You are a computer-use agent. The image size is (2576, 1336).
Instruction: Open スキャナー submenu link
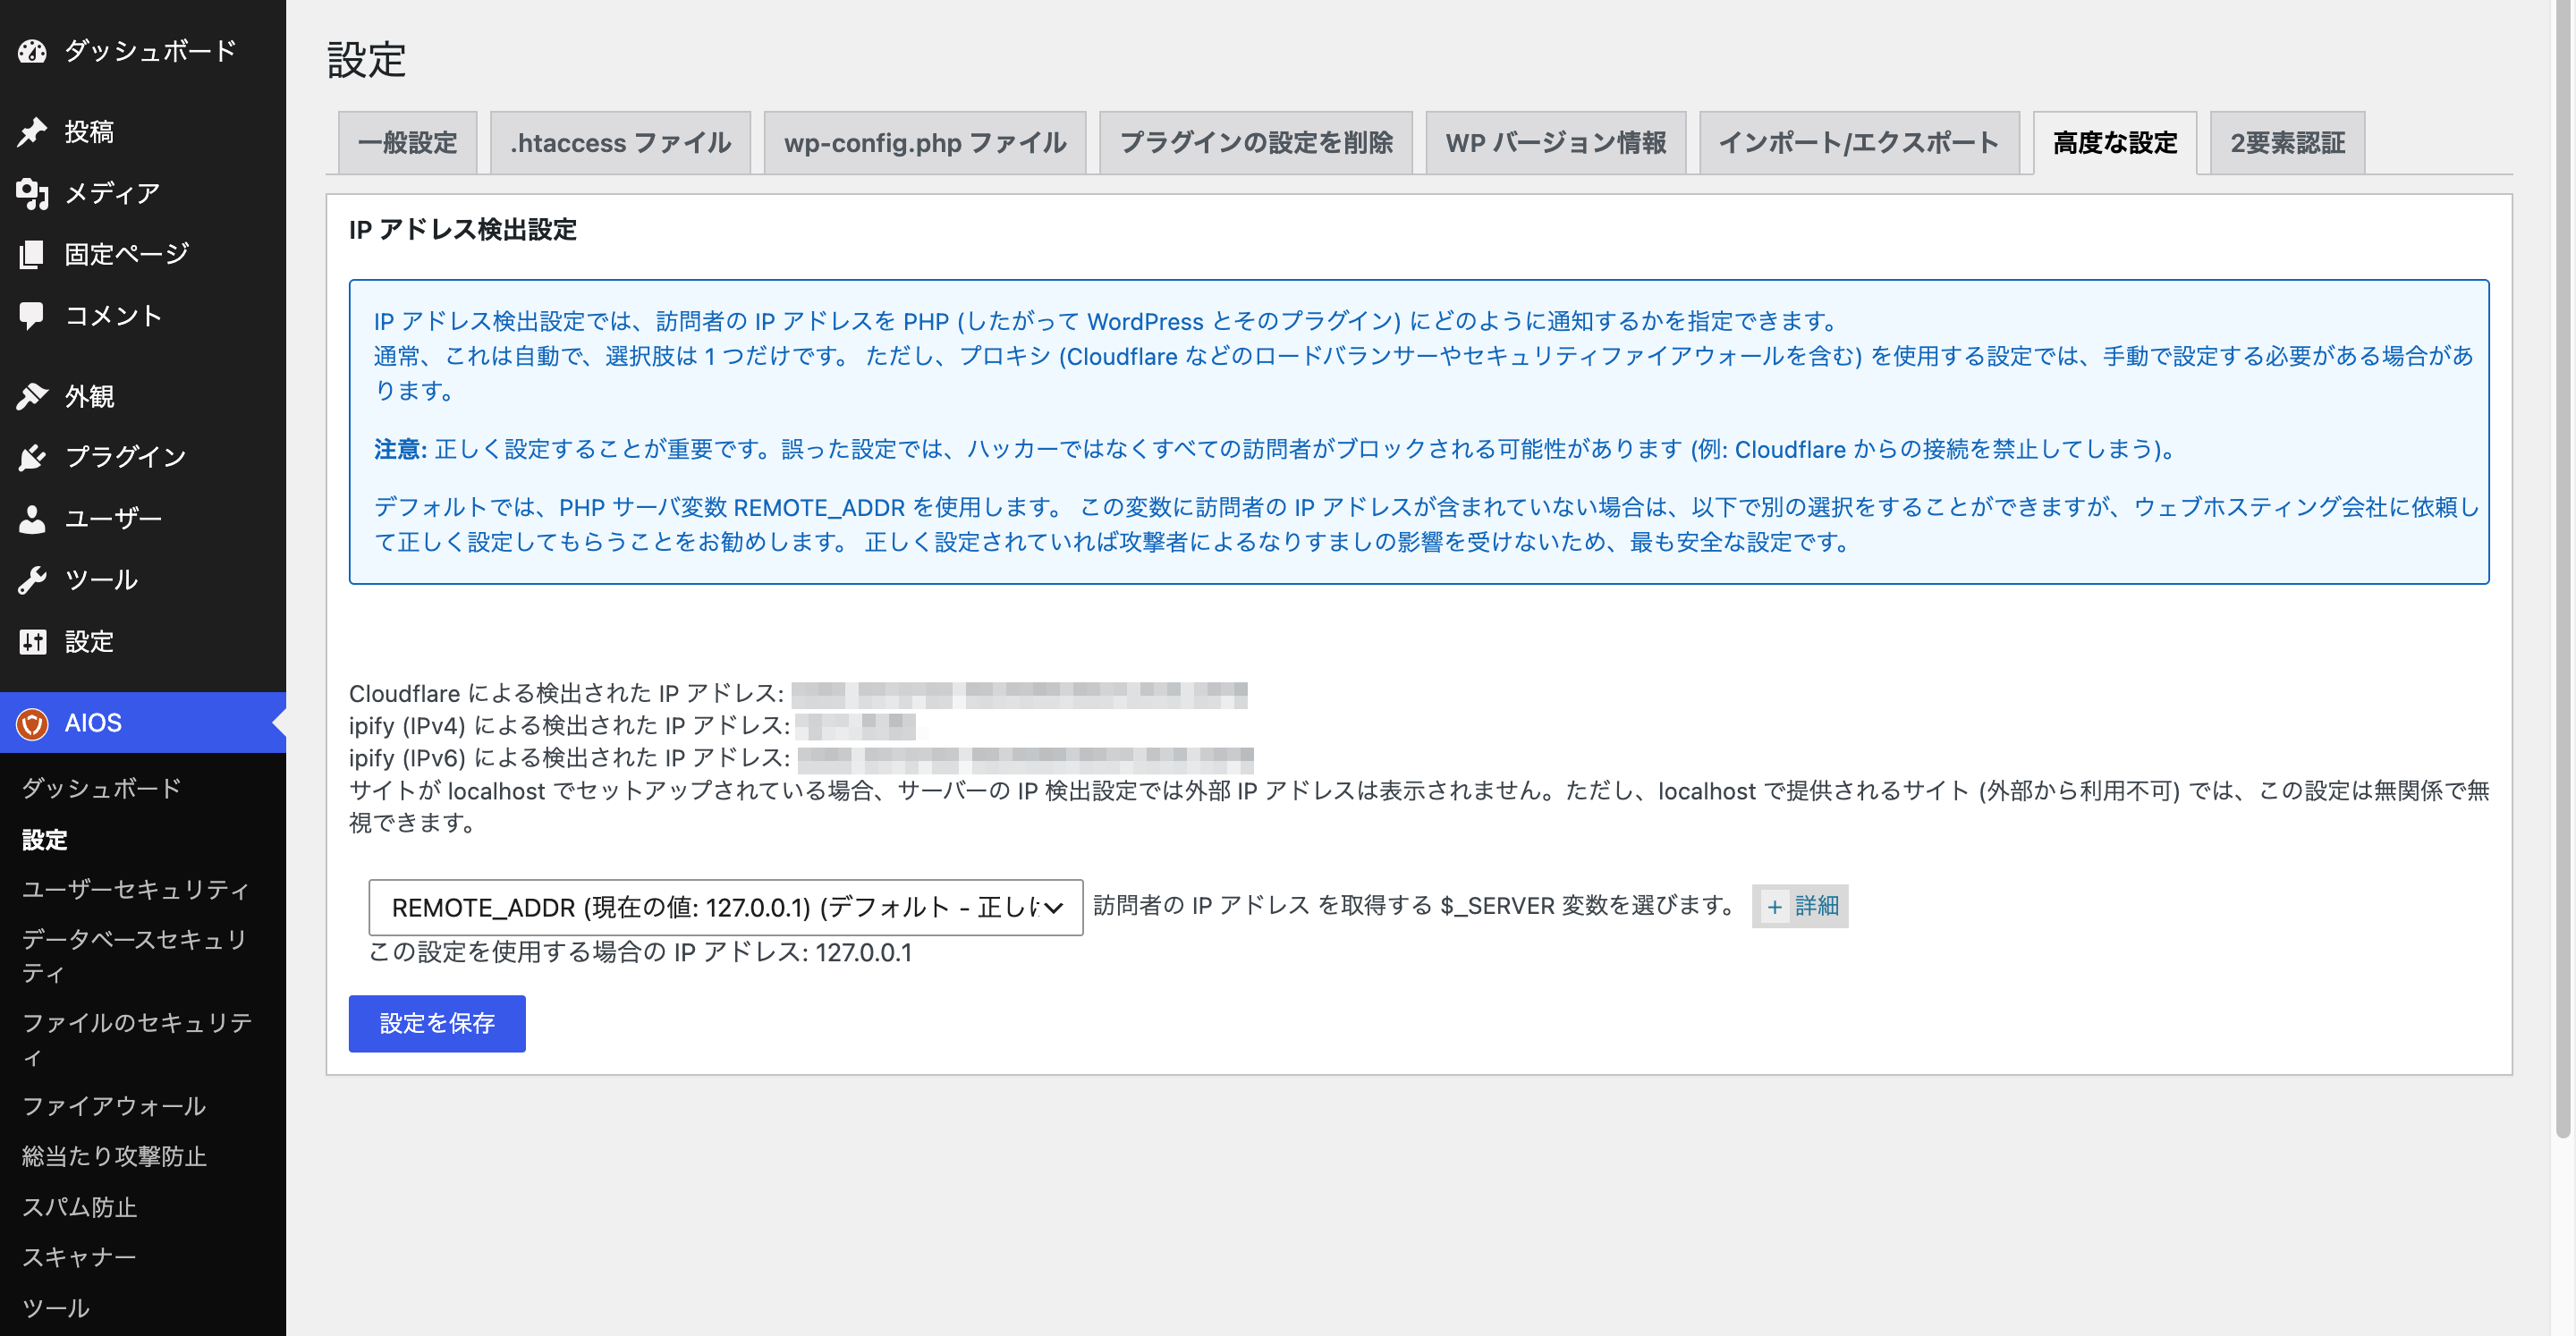pos(79,1257)
